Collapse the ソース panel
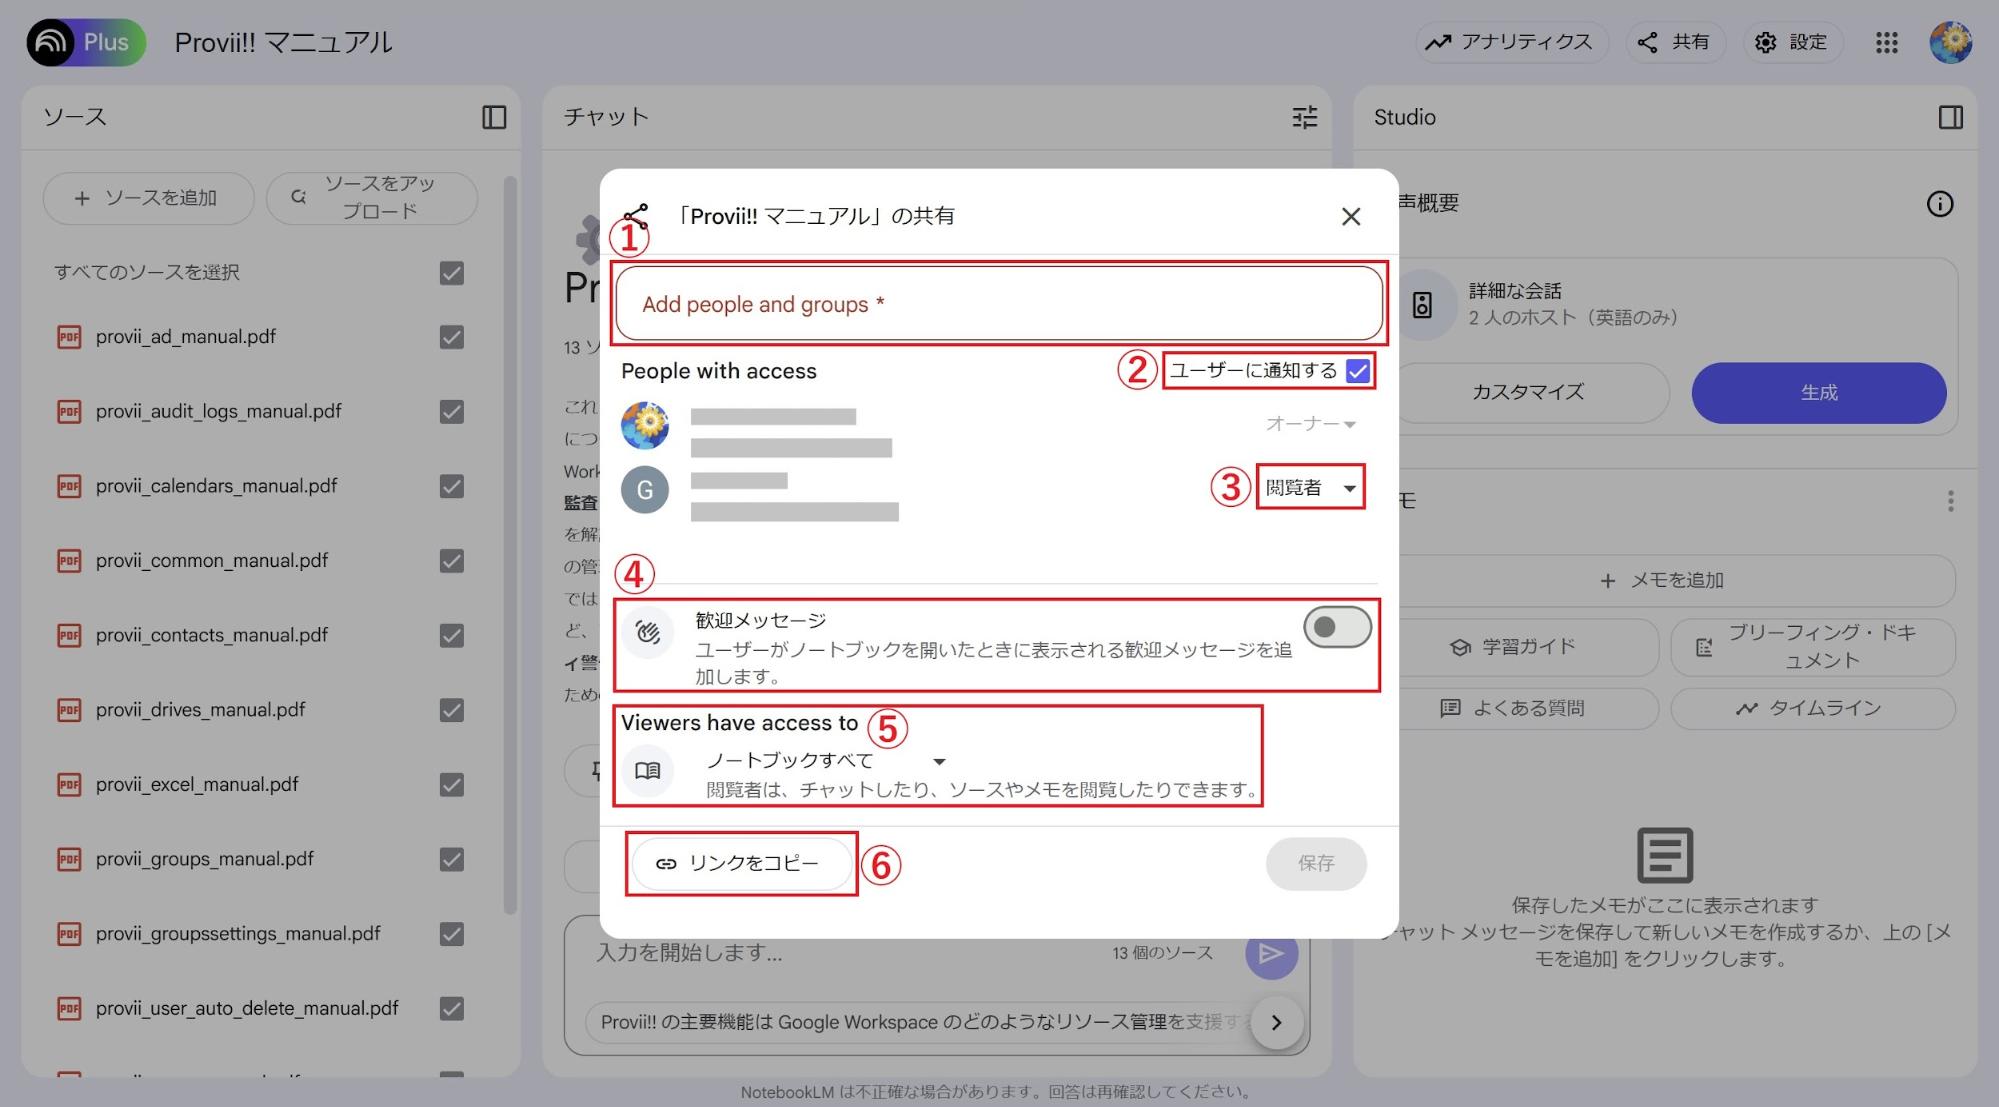 (x=494, y=117)
